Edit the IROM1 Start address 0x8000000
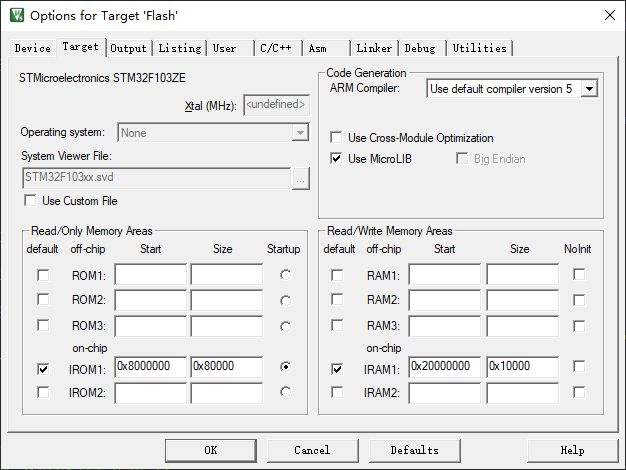 tap(151, 367)
